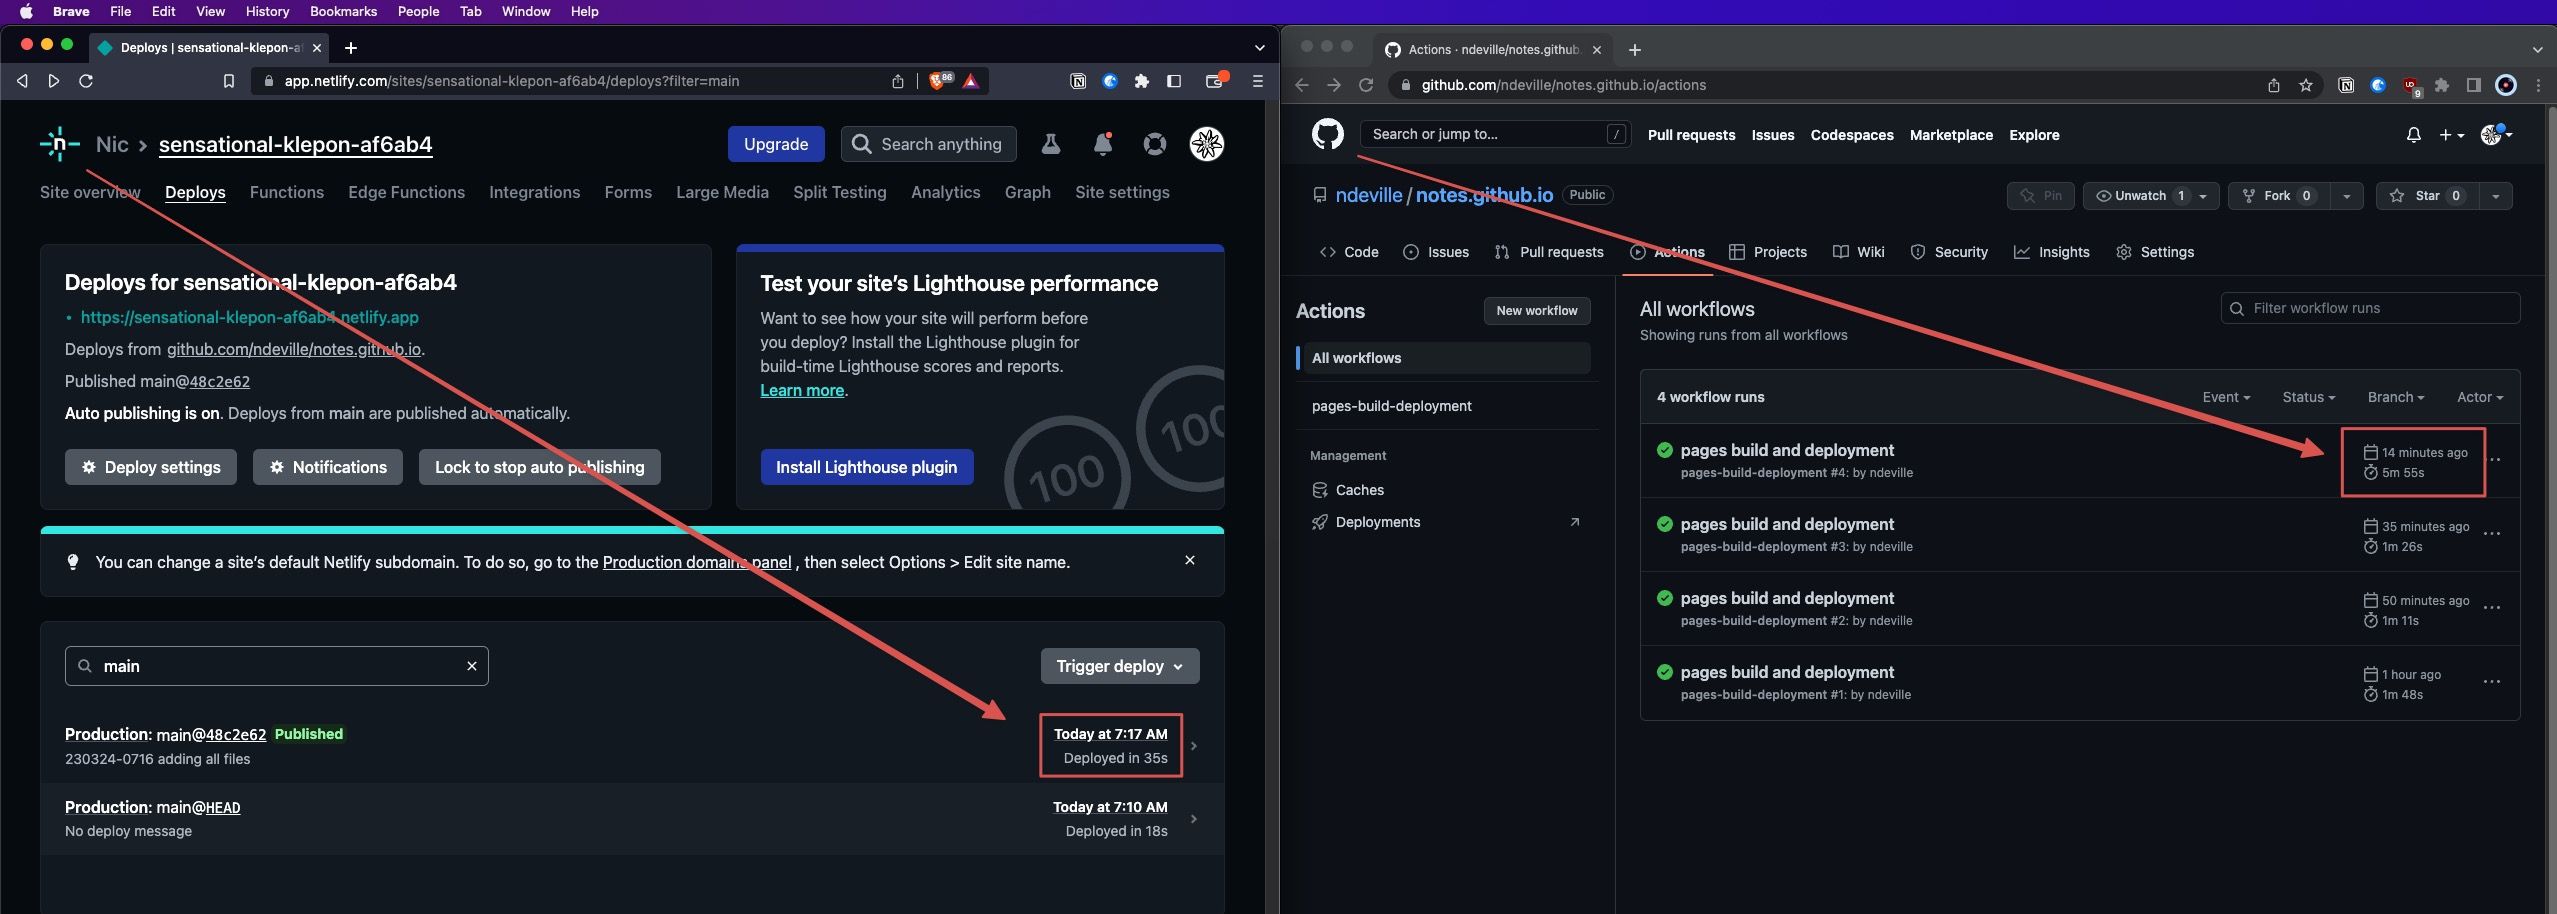The height and width of the screenshot is (914, 2557).
Task: Expand the Status filter dropdown
Action: [2308, 397]
